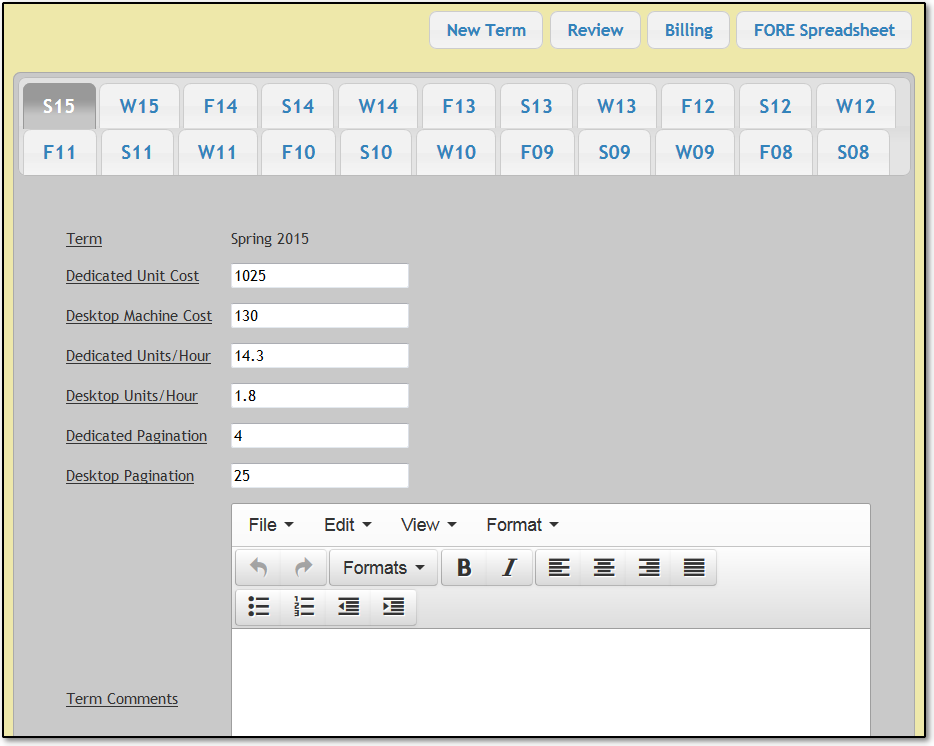Decrease indent in the editor

point(348,607)
